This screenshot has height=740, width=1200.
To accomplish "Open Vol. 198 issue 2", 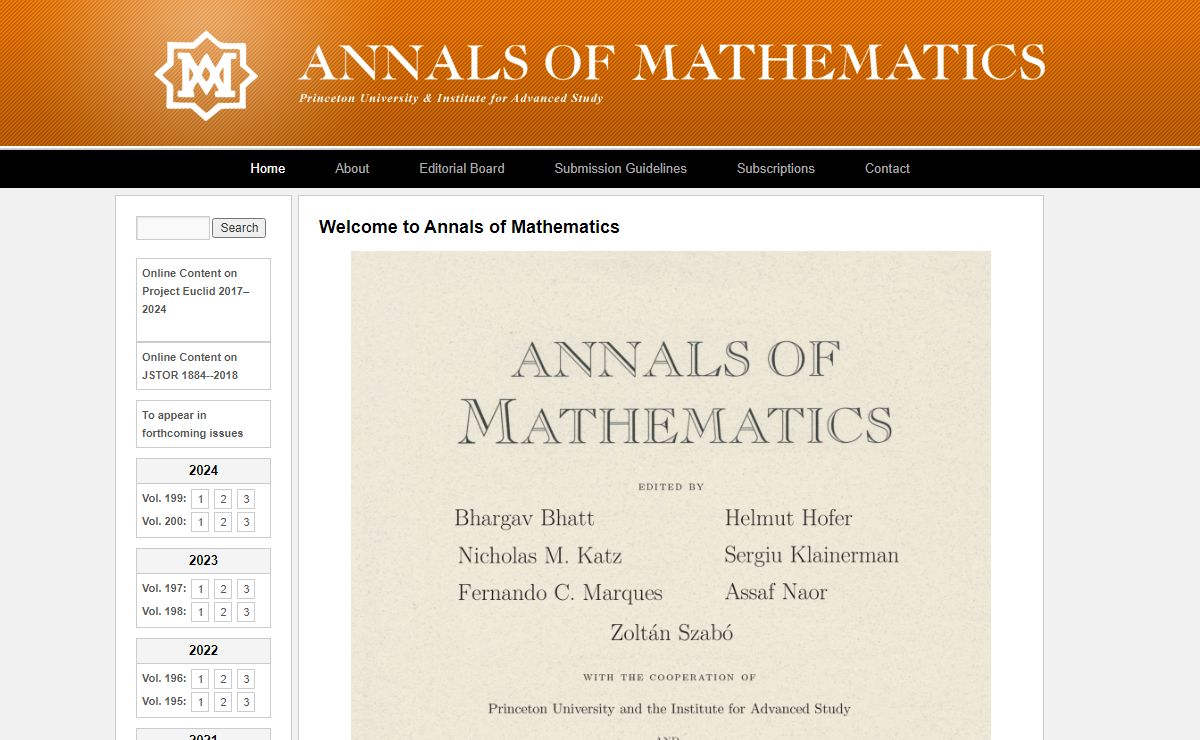I will (x=223, y=612).
